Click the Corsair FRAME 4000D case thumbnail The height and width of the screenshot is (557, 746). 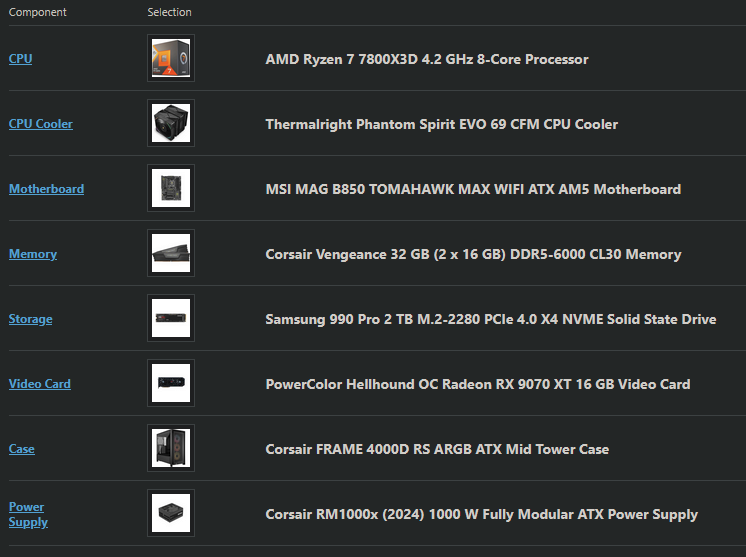[171, 448]
